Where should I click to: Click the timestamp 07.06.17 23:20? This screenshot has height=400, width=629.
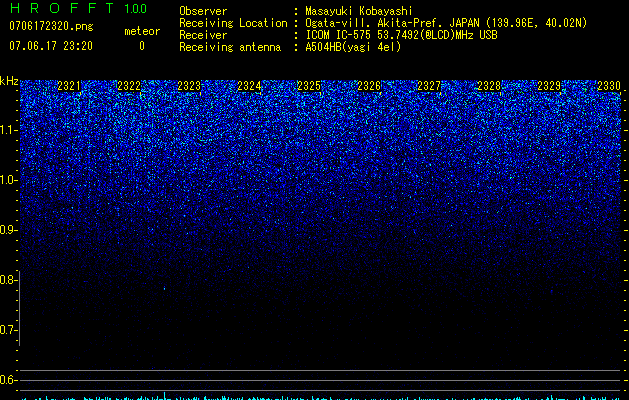tap(51, 46)
